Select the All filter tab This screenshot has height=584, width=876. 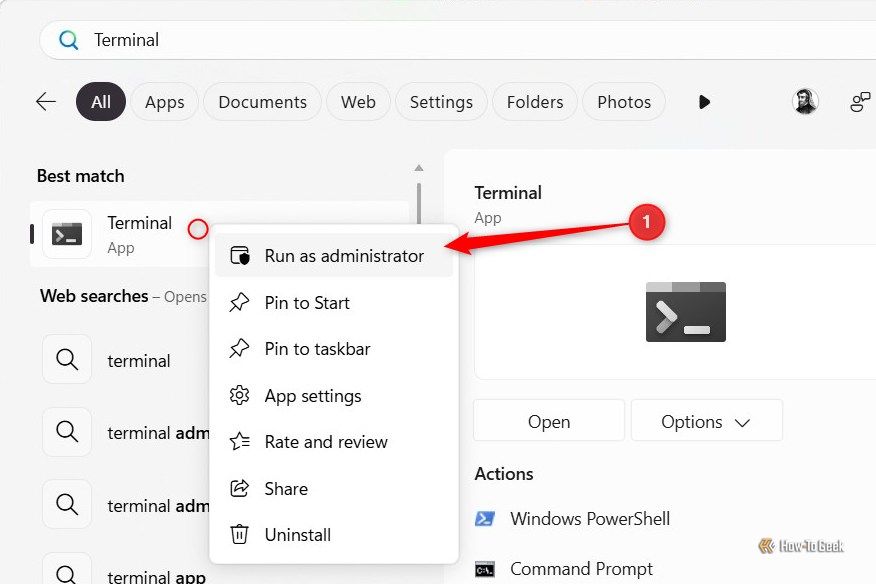pyautogui.click(x=101, y=102)
